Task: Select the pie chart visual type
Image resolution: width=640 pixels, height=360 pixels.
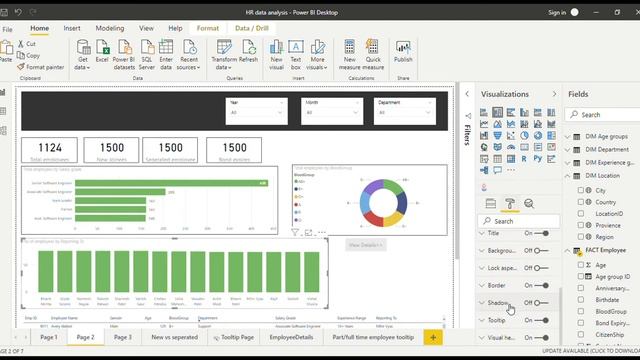Action: coord(524,136)
